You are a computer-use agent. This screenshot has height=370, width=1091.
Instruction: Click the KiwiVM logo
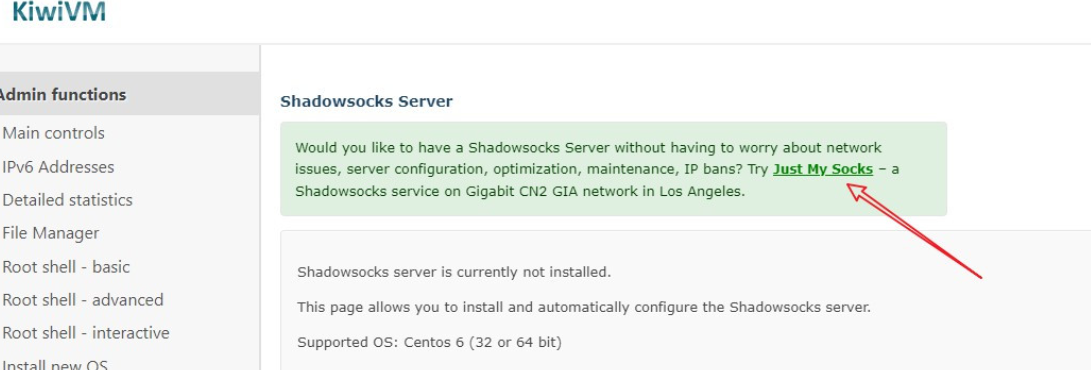click(58, 12)
